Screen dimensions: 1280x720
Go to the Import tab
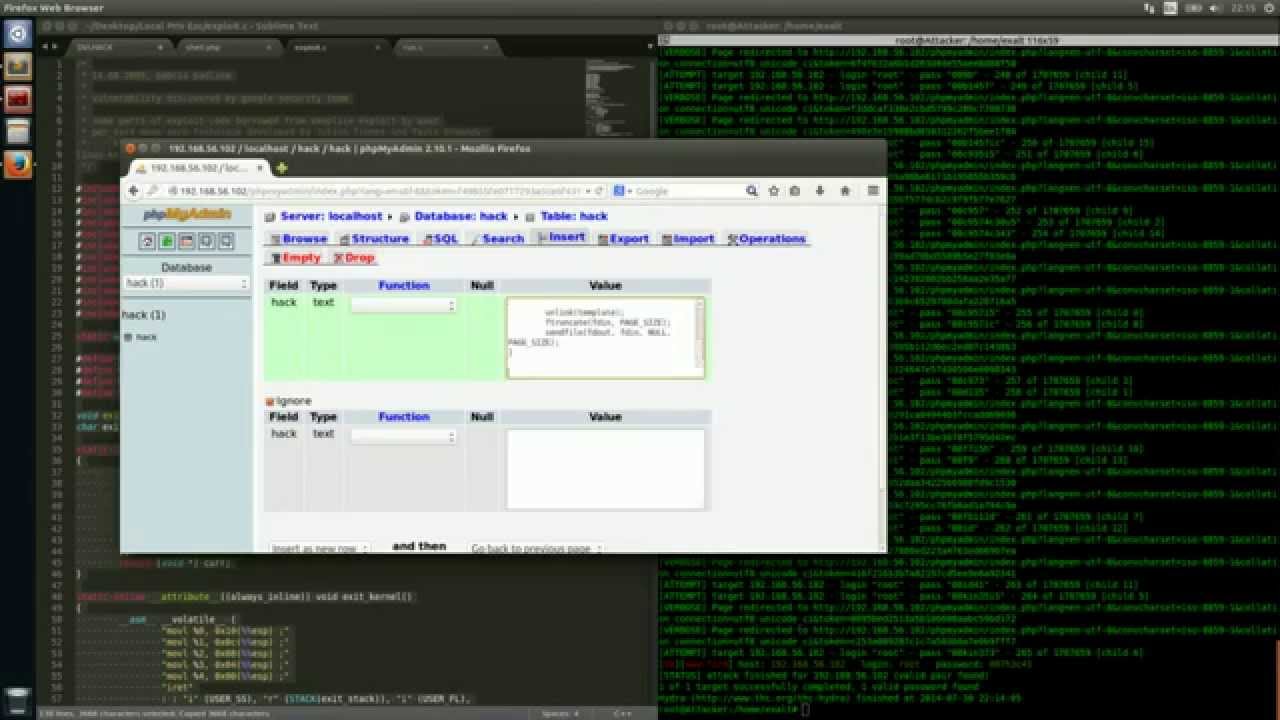(687, 239)
